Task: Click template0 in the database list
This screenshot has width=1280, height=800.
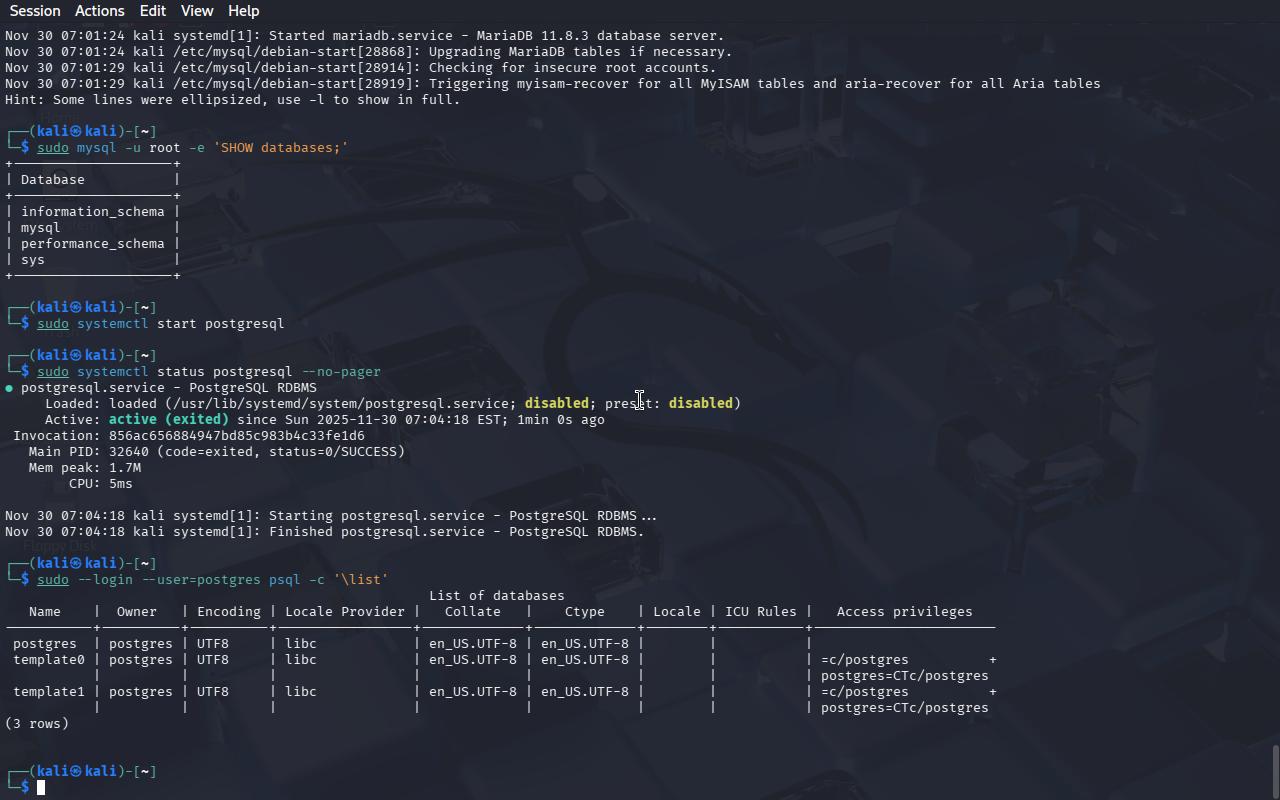Action: (x=45, y=660)
